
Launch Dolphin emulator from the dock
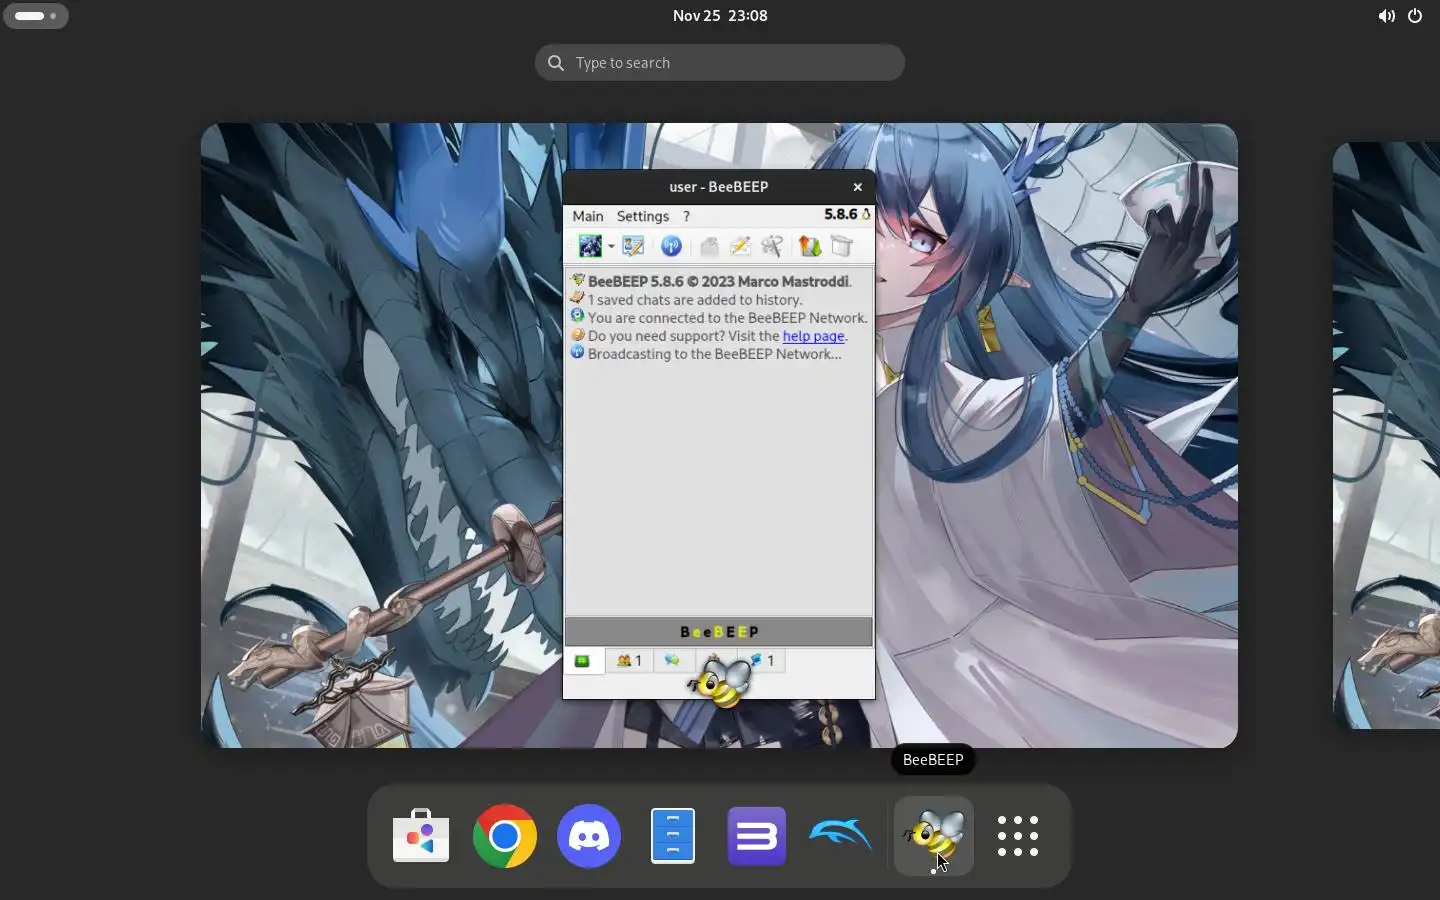(841, 836)
